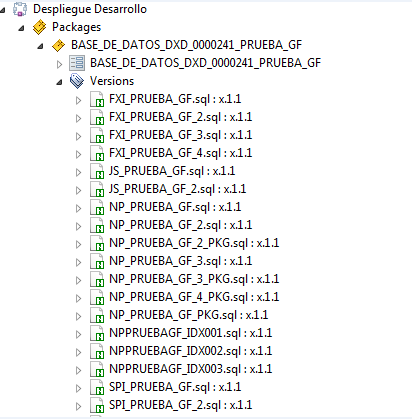Click the Versions tag icon
The height and width of the screenshot is (419, 412).
click(x=77, y=81)
